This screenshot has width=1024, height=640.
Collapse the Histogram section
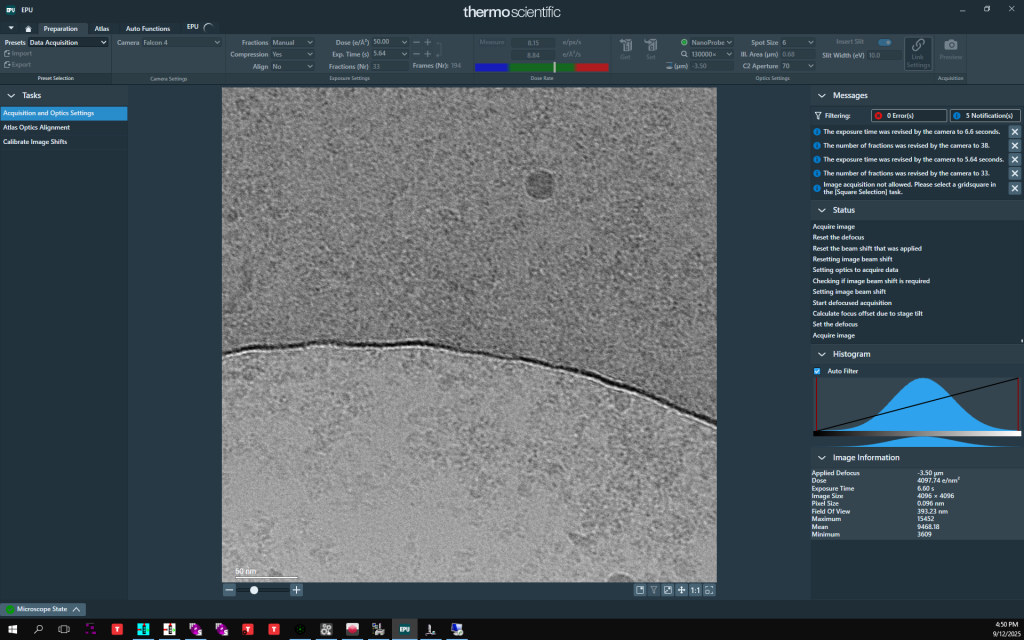[x=821, y=354]
